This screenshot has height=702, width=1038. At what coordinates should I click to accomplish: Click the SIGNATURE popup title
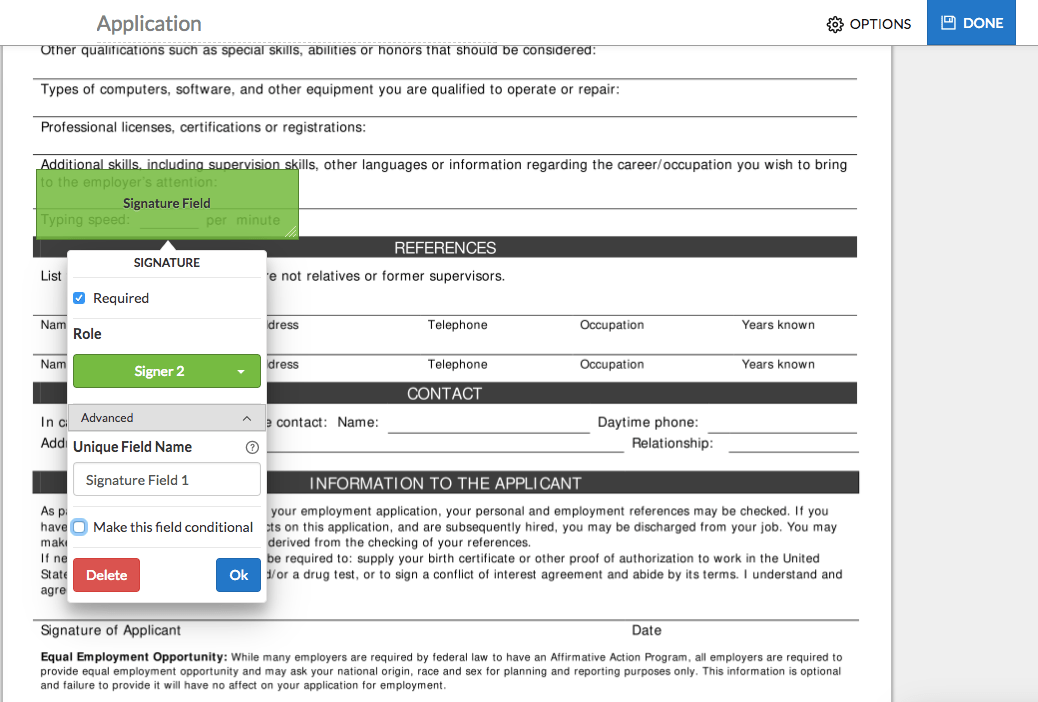pyautogui.click(x=167, y=263)
